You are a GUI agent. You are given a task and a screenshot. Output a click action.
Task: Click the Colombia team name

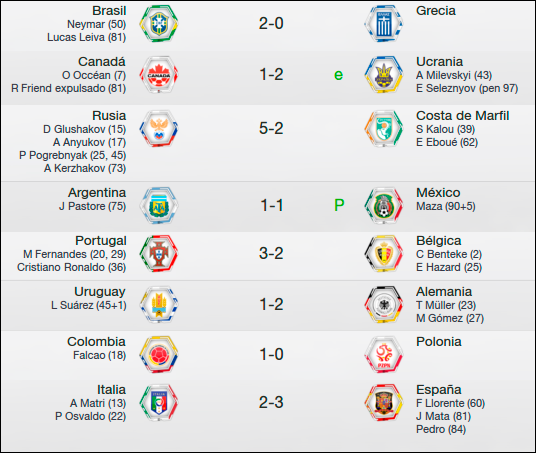pos(96,342)
